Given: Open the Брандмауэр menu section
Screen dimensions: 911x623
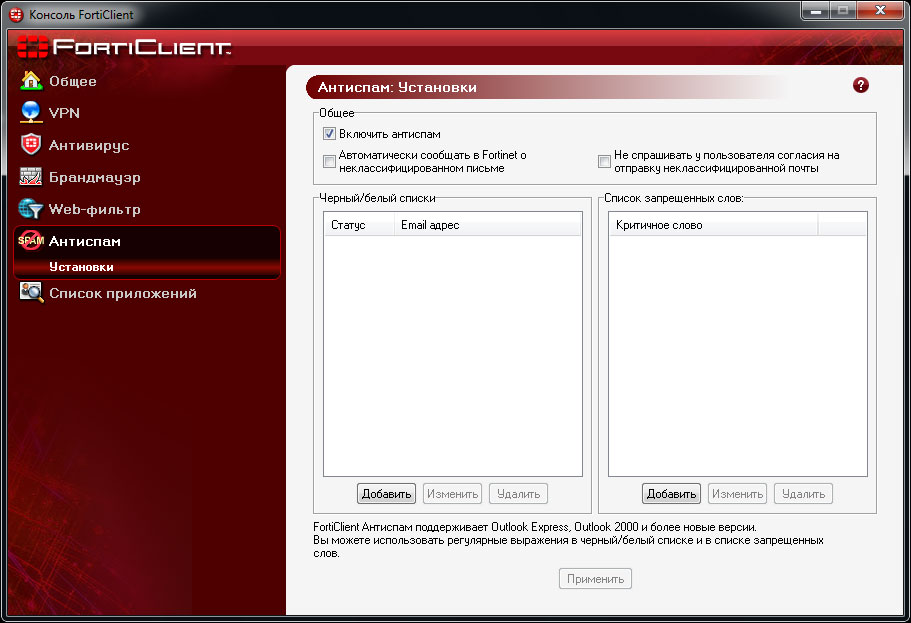Looking at the screenshot, I should [95, 177].
